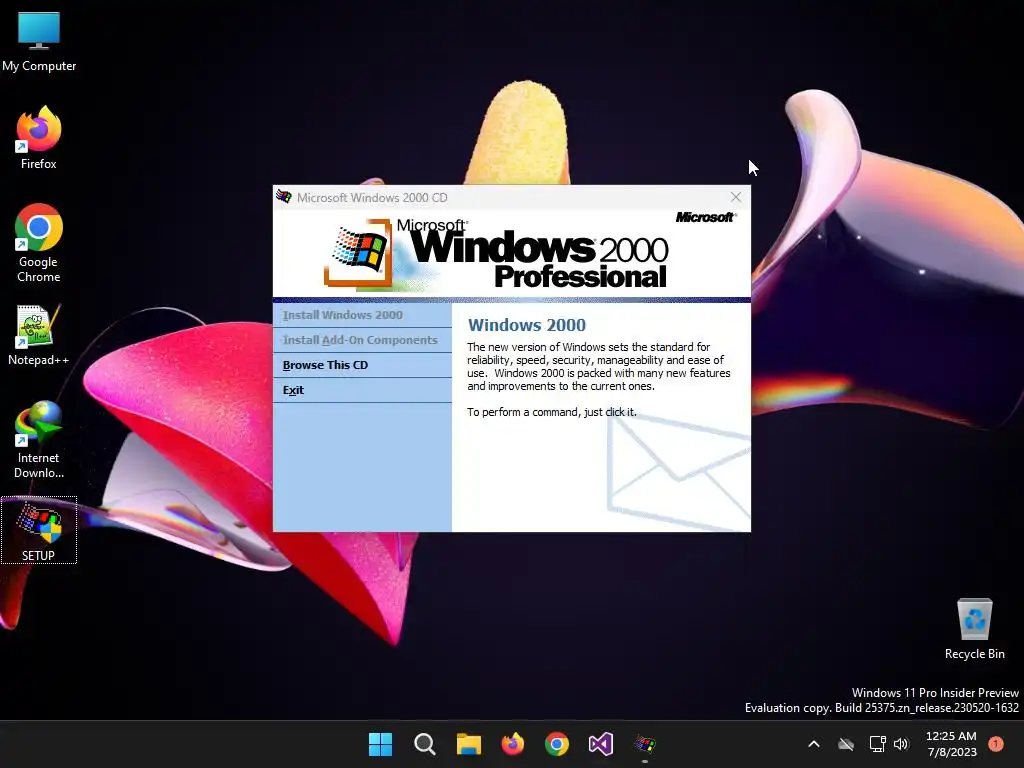Open the volume speaker tray icon
Viewport: 1024px width, 768px height.
point(901,744)
